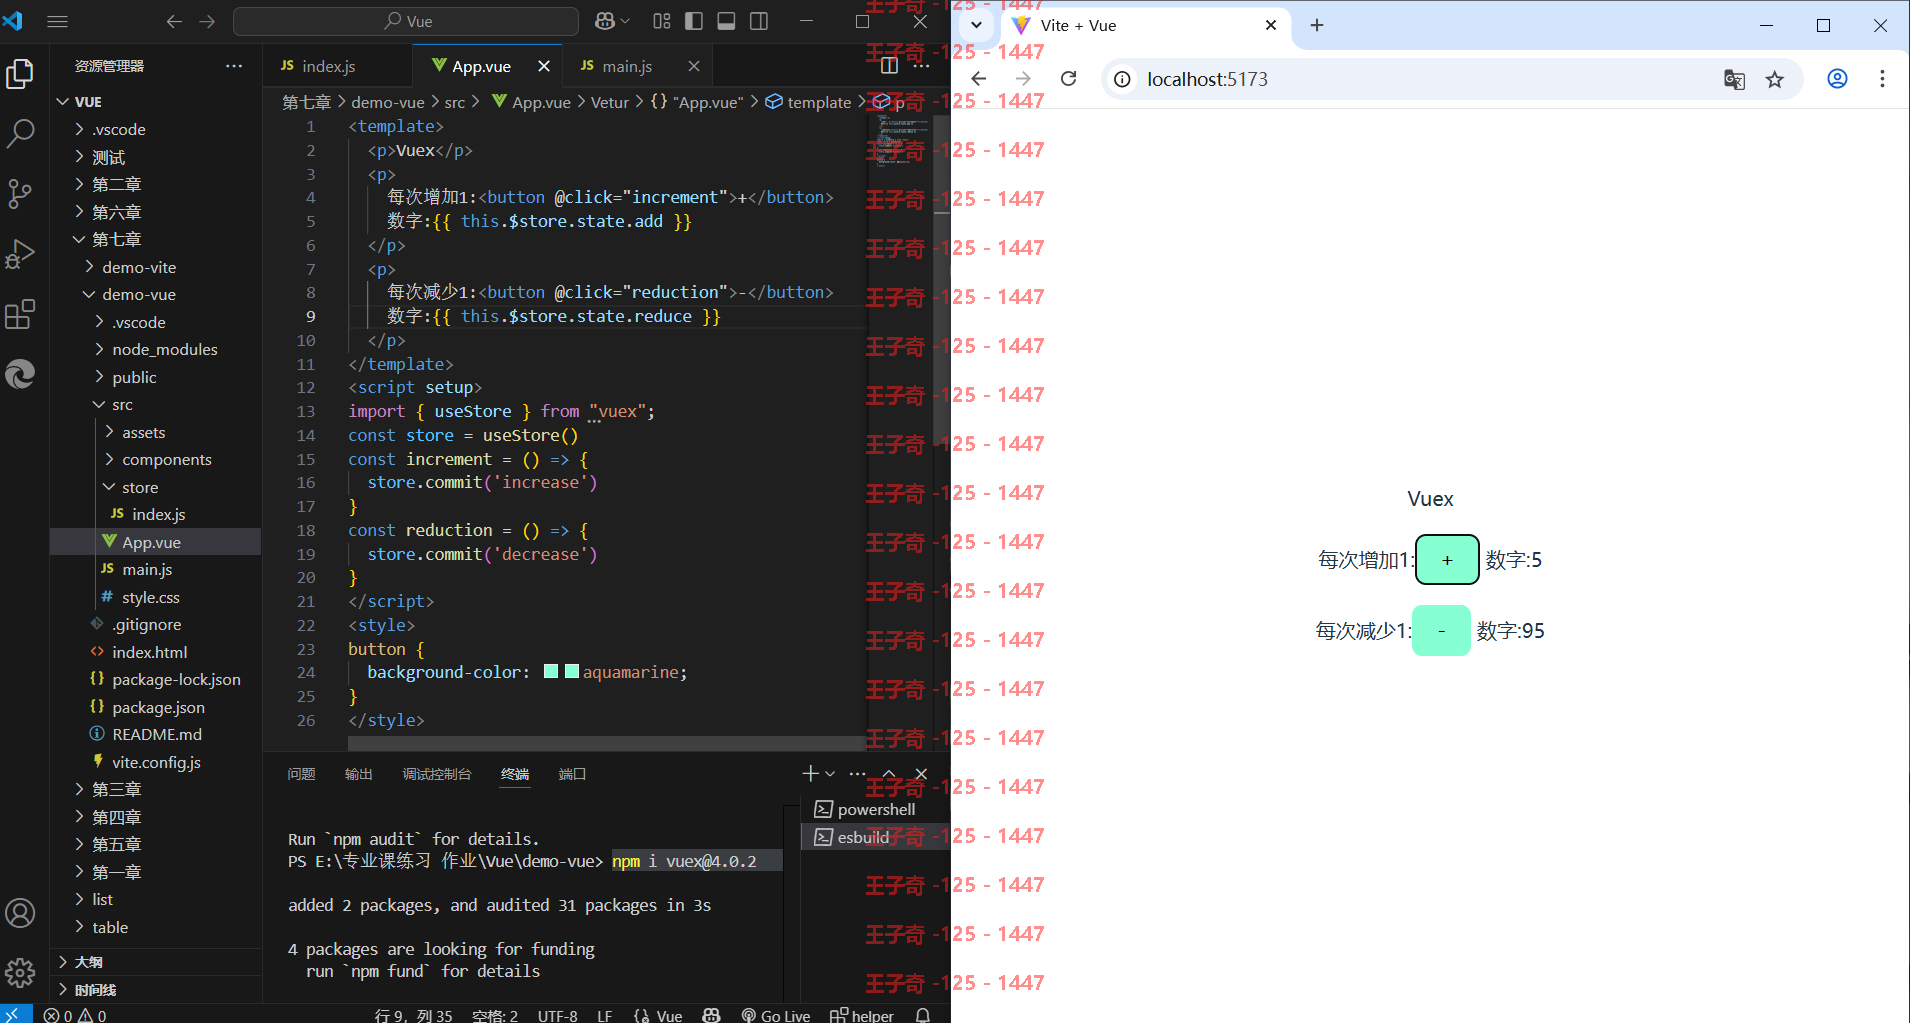Viewport: 1910px width, 1023px height.
Task: Open the Manage gear menu
Action: click(x=20, y=972)
